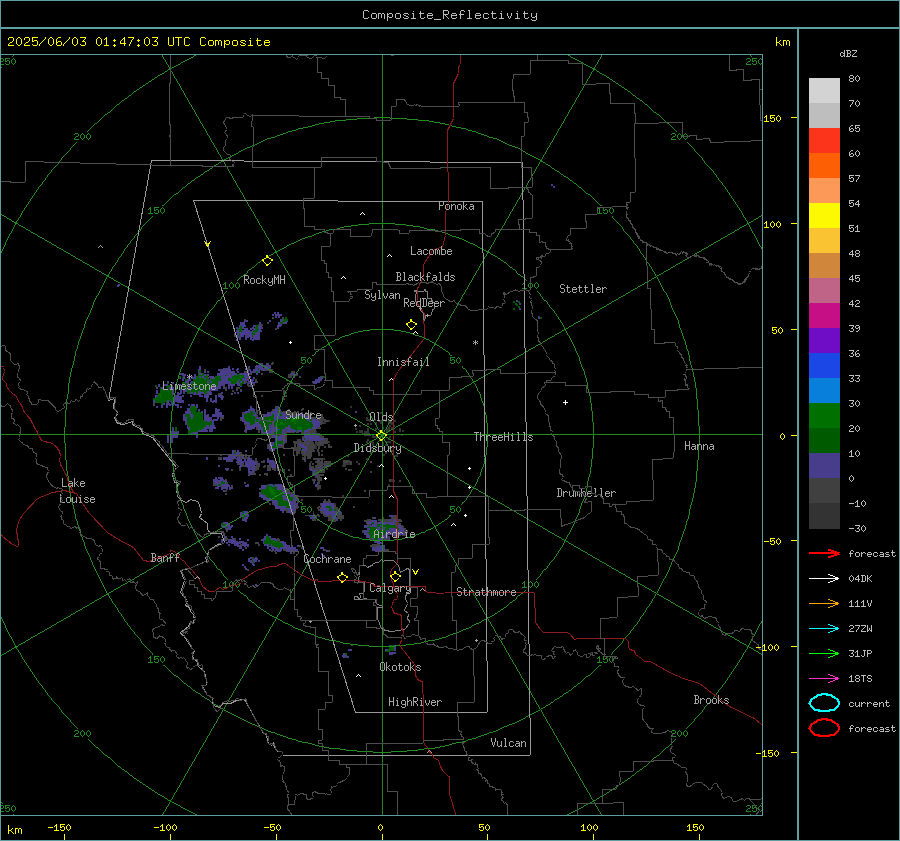900x841 pixels.
Task: Click the red forecast ellipse icon
Action: click(824, 728)
